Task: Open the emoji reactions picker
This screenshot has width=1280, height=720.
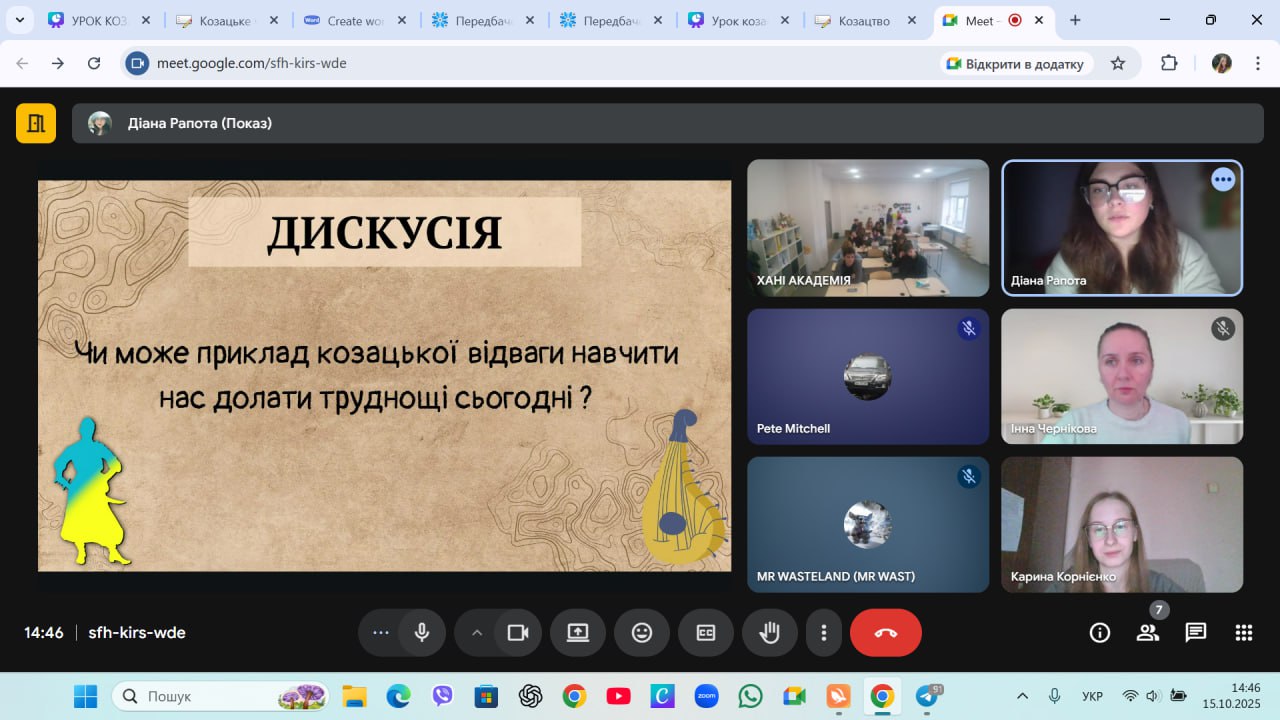Action: pyautogui.click(x=642, y=633)
